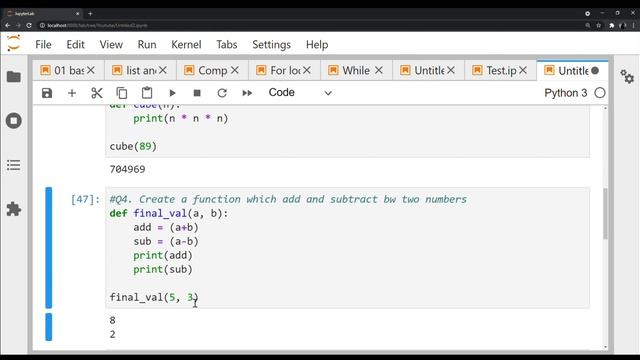Open the File Browser sidebar panel
The image size is (640, 360).
(x=14, y=77)
